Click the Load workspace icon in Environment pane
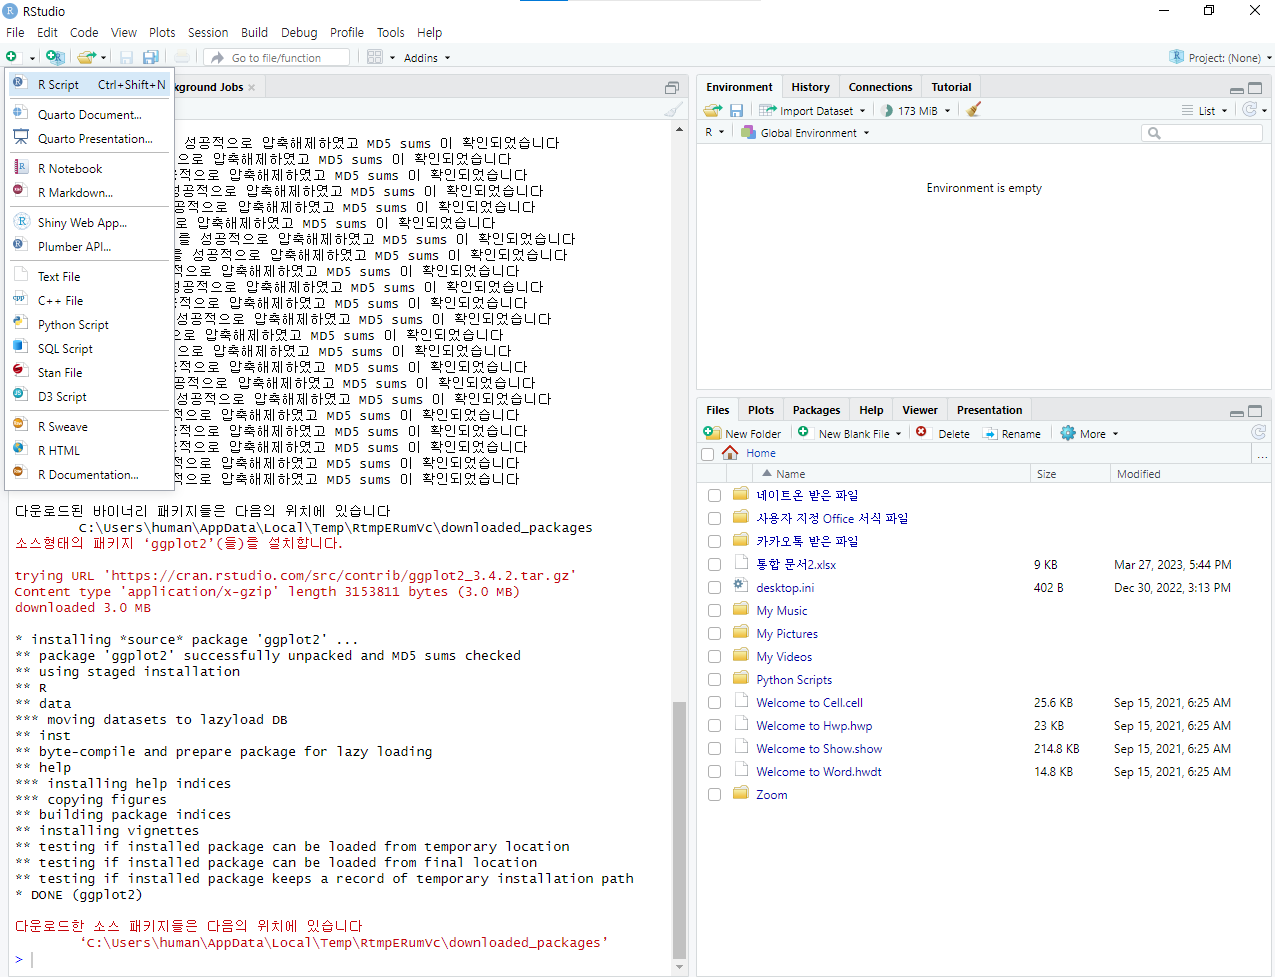This screenshot has height=977, width=1275. (712, 110)
